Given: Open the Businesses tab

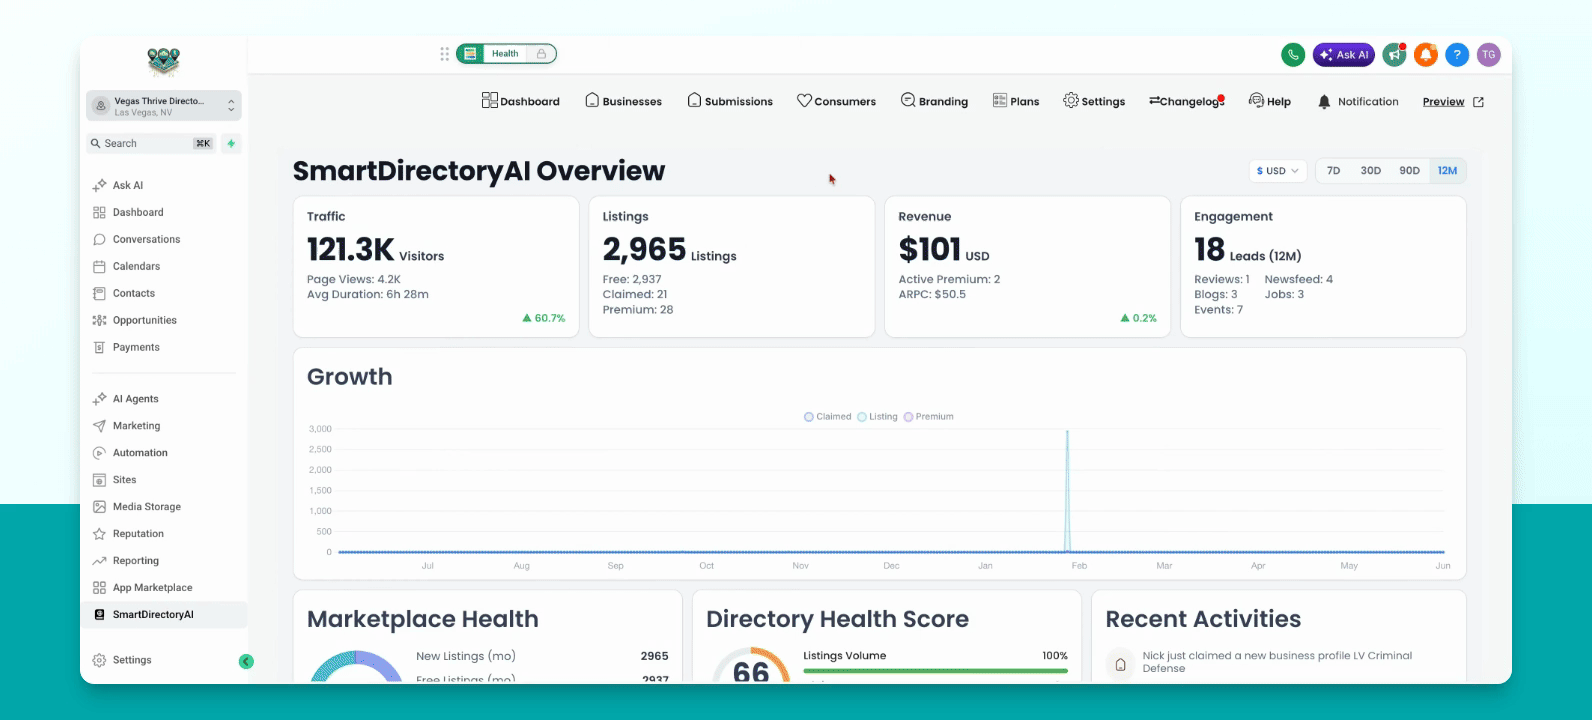Looking at the screenshot, I should 623,101.
